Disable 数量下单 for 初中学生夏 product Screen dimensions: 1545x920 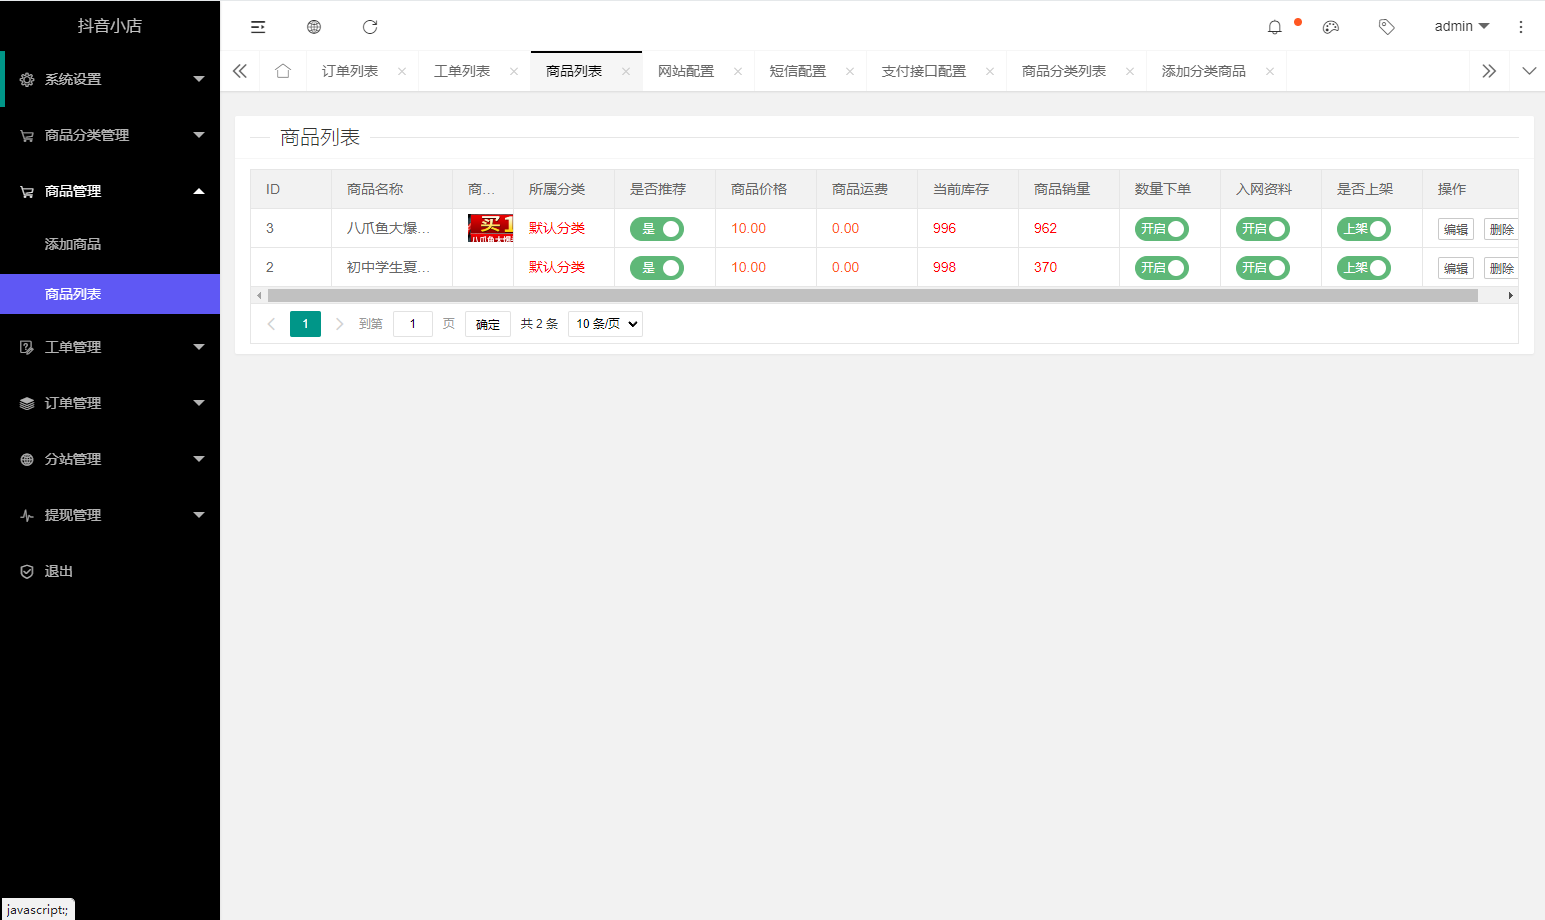tap(1161, 267)
